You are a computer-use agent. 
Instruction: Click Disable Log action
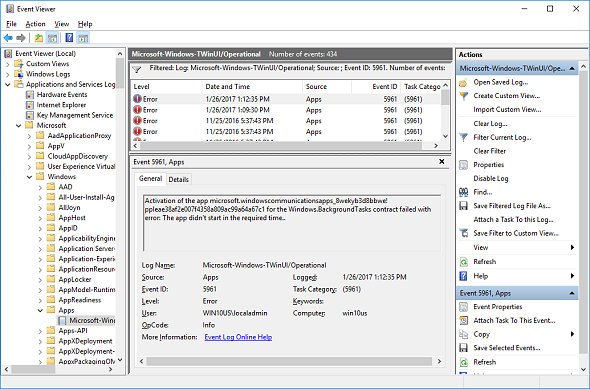(491, 179)
